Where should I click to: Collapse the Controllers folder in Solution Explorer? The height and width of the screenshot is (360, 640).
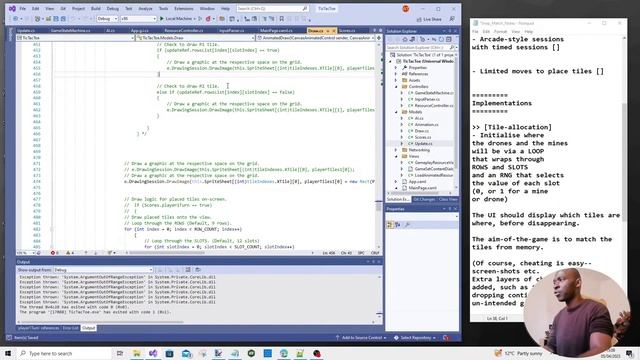396,87
